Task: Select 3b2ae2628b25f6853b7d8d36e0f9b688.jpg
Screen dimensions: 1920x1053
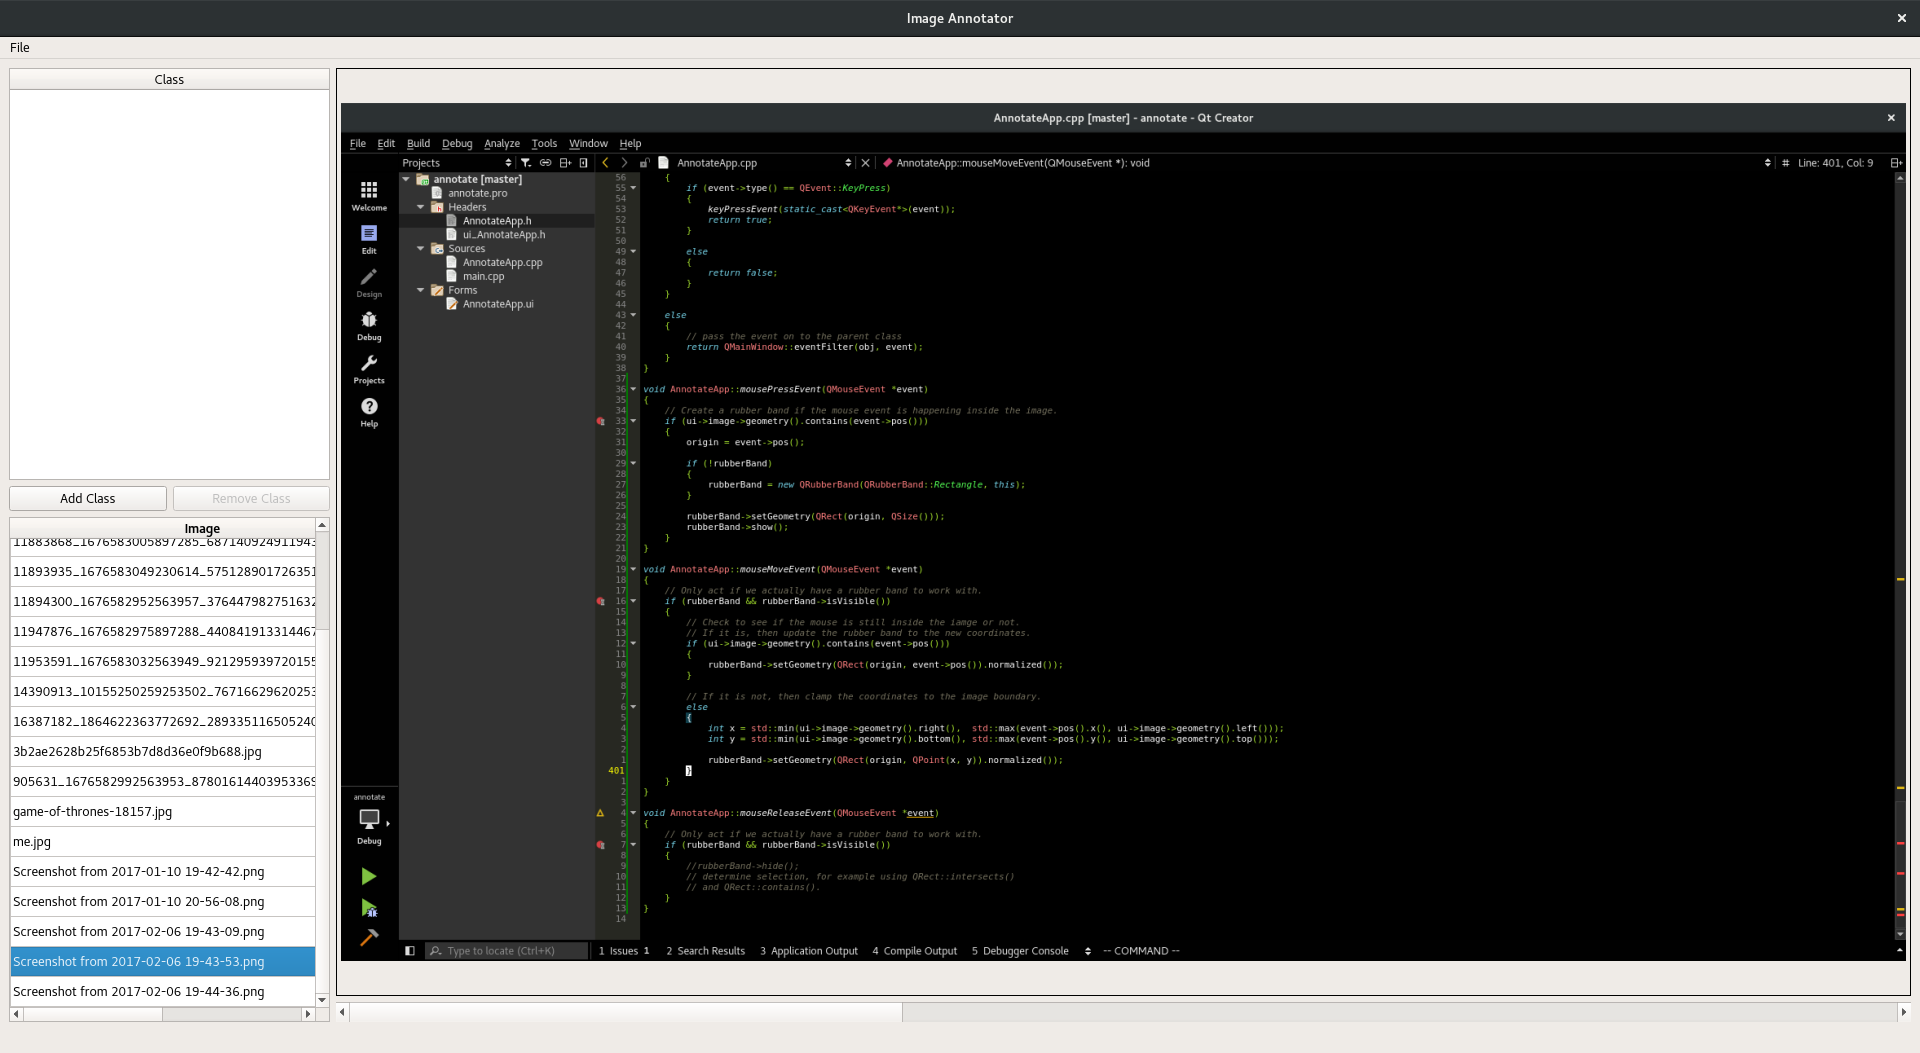Action: click(x=163, y=752)
